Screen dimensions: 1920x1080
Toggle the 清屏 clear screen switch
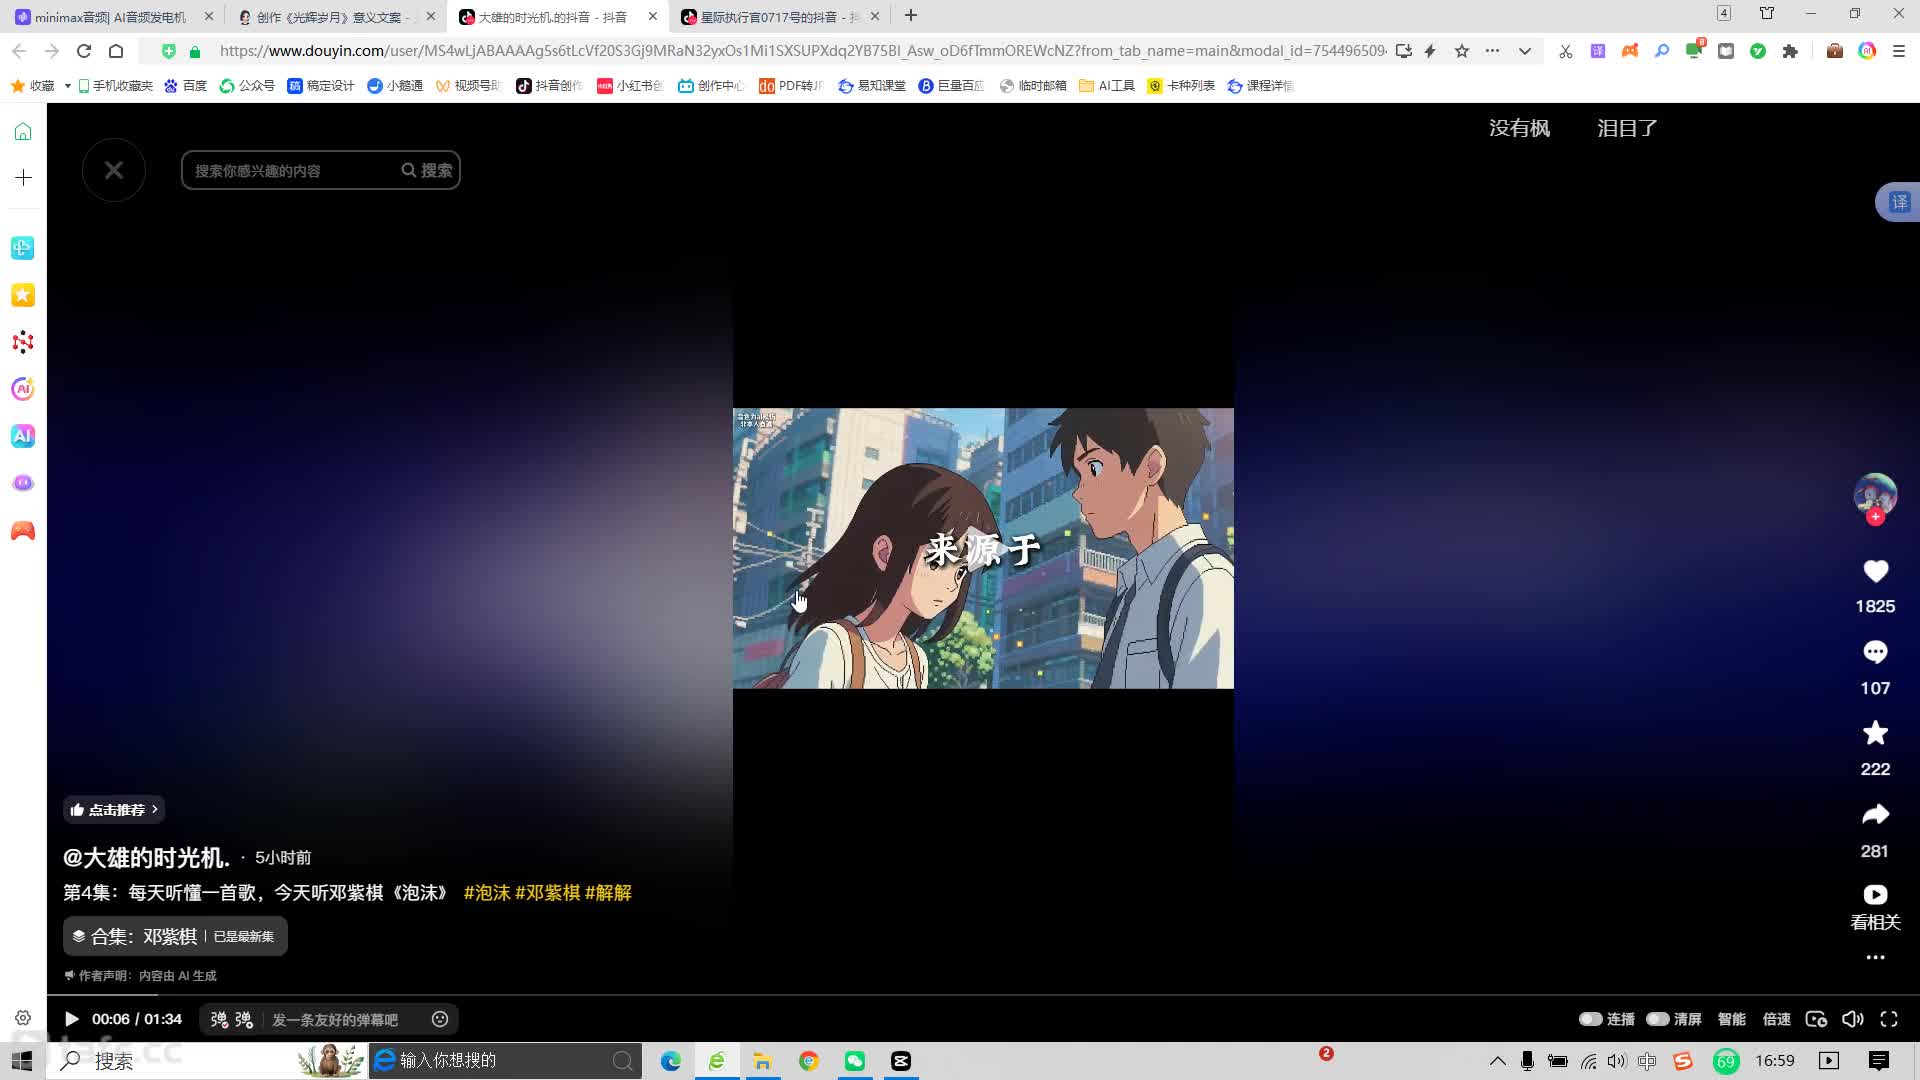1658,1019
